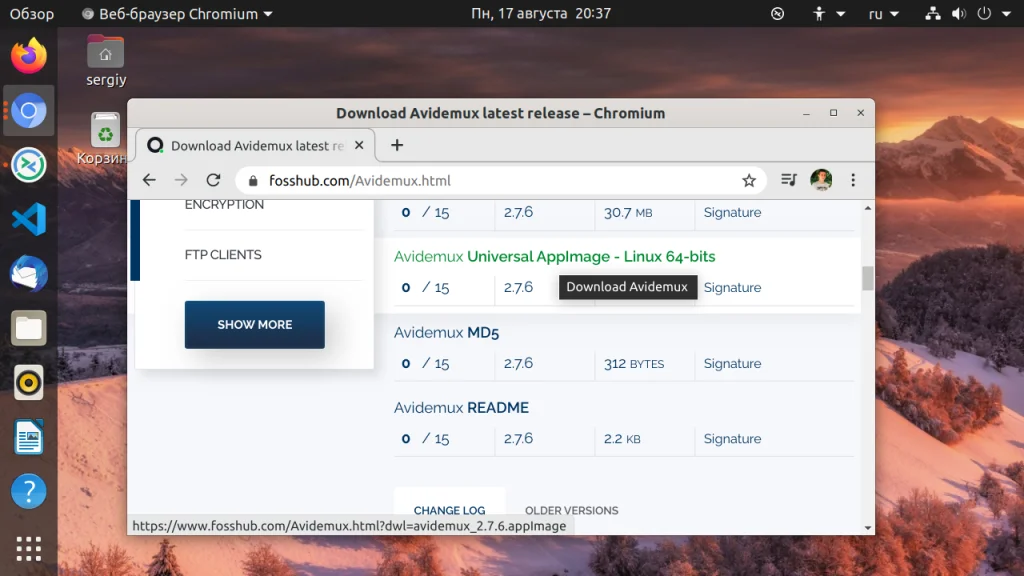Switch to CHANGE LOG tab
Screen dimensions: 1024x576
pyautogui.click(x=449, y=511)
